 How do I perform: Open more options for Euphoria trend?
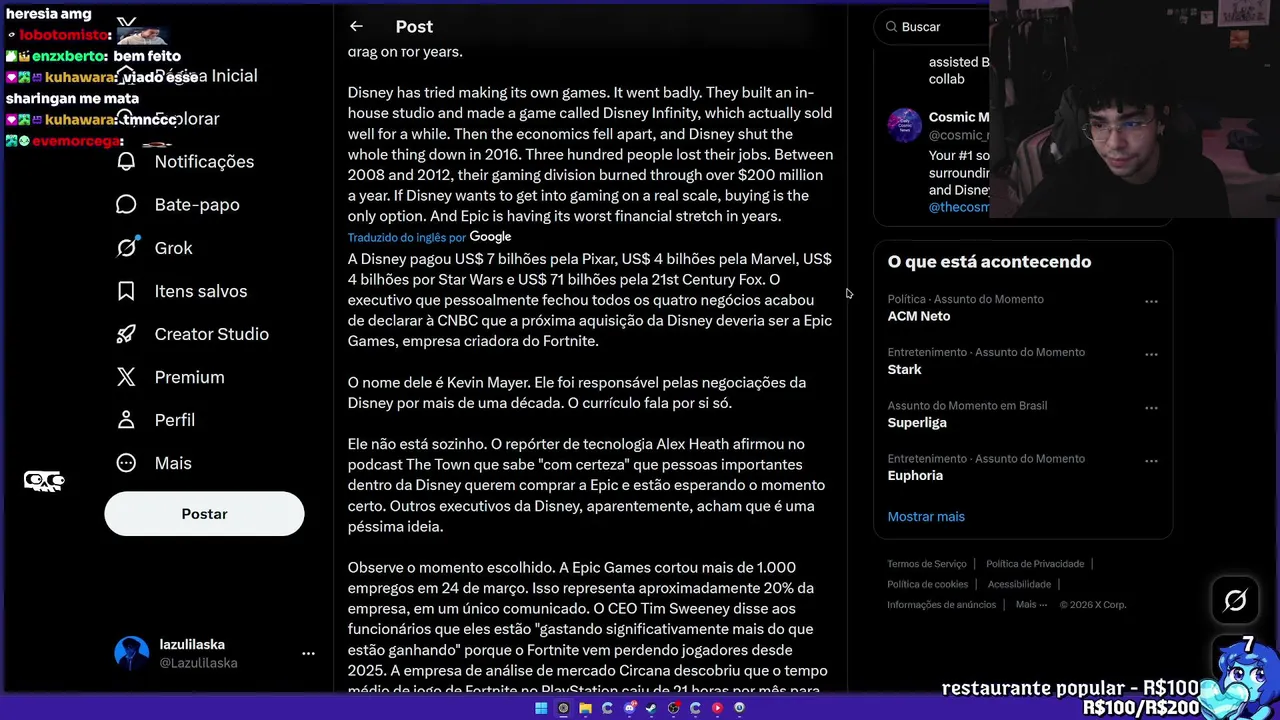[1151, 461]
